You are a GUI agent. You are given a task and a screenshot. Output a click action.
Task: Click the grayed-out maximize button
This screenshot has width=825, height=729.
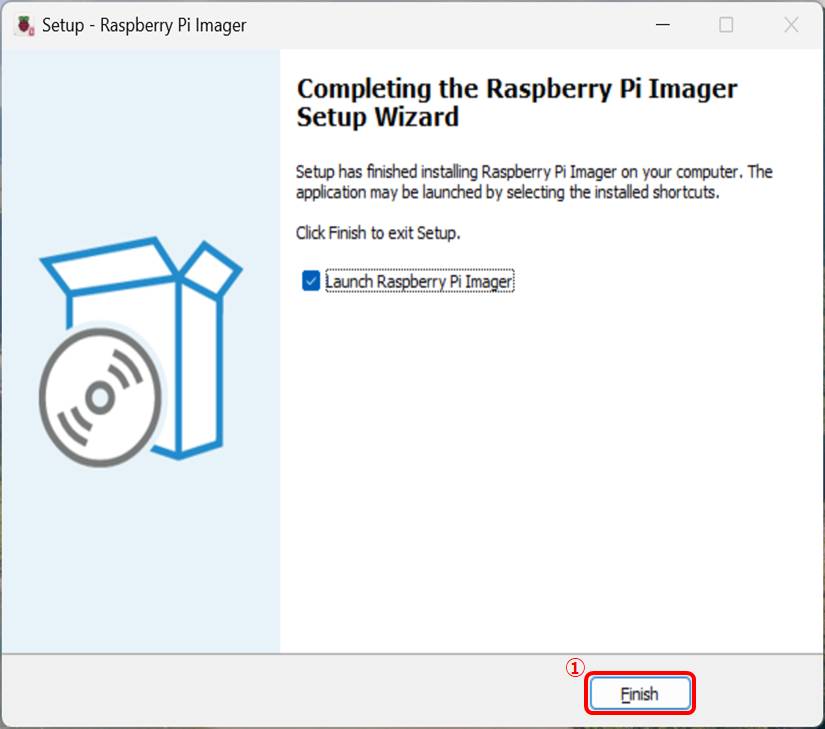tap(727, 25)
